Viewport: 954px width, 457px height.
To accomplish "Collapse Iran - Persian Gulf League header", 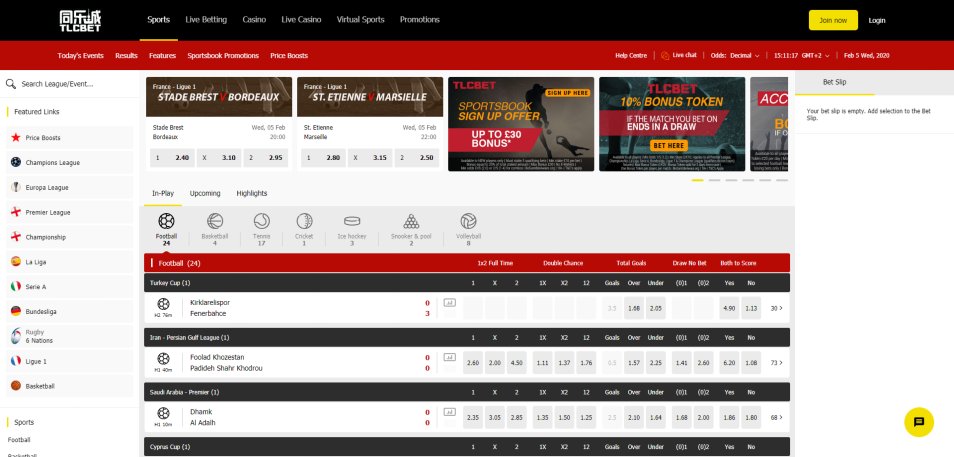I will click(x=467, y=338).
